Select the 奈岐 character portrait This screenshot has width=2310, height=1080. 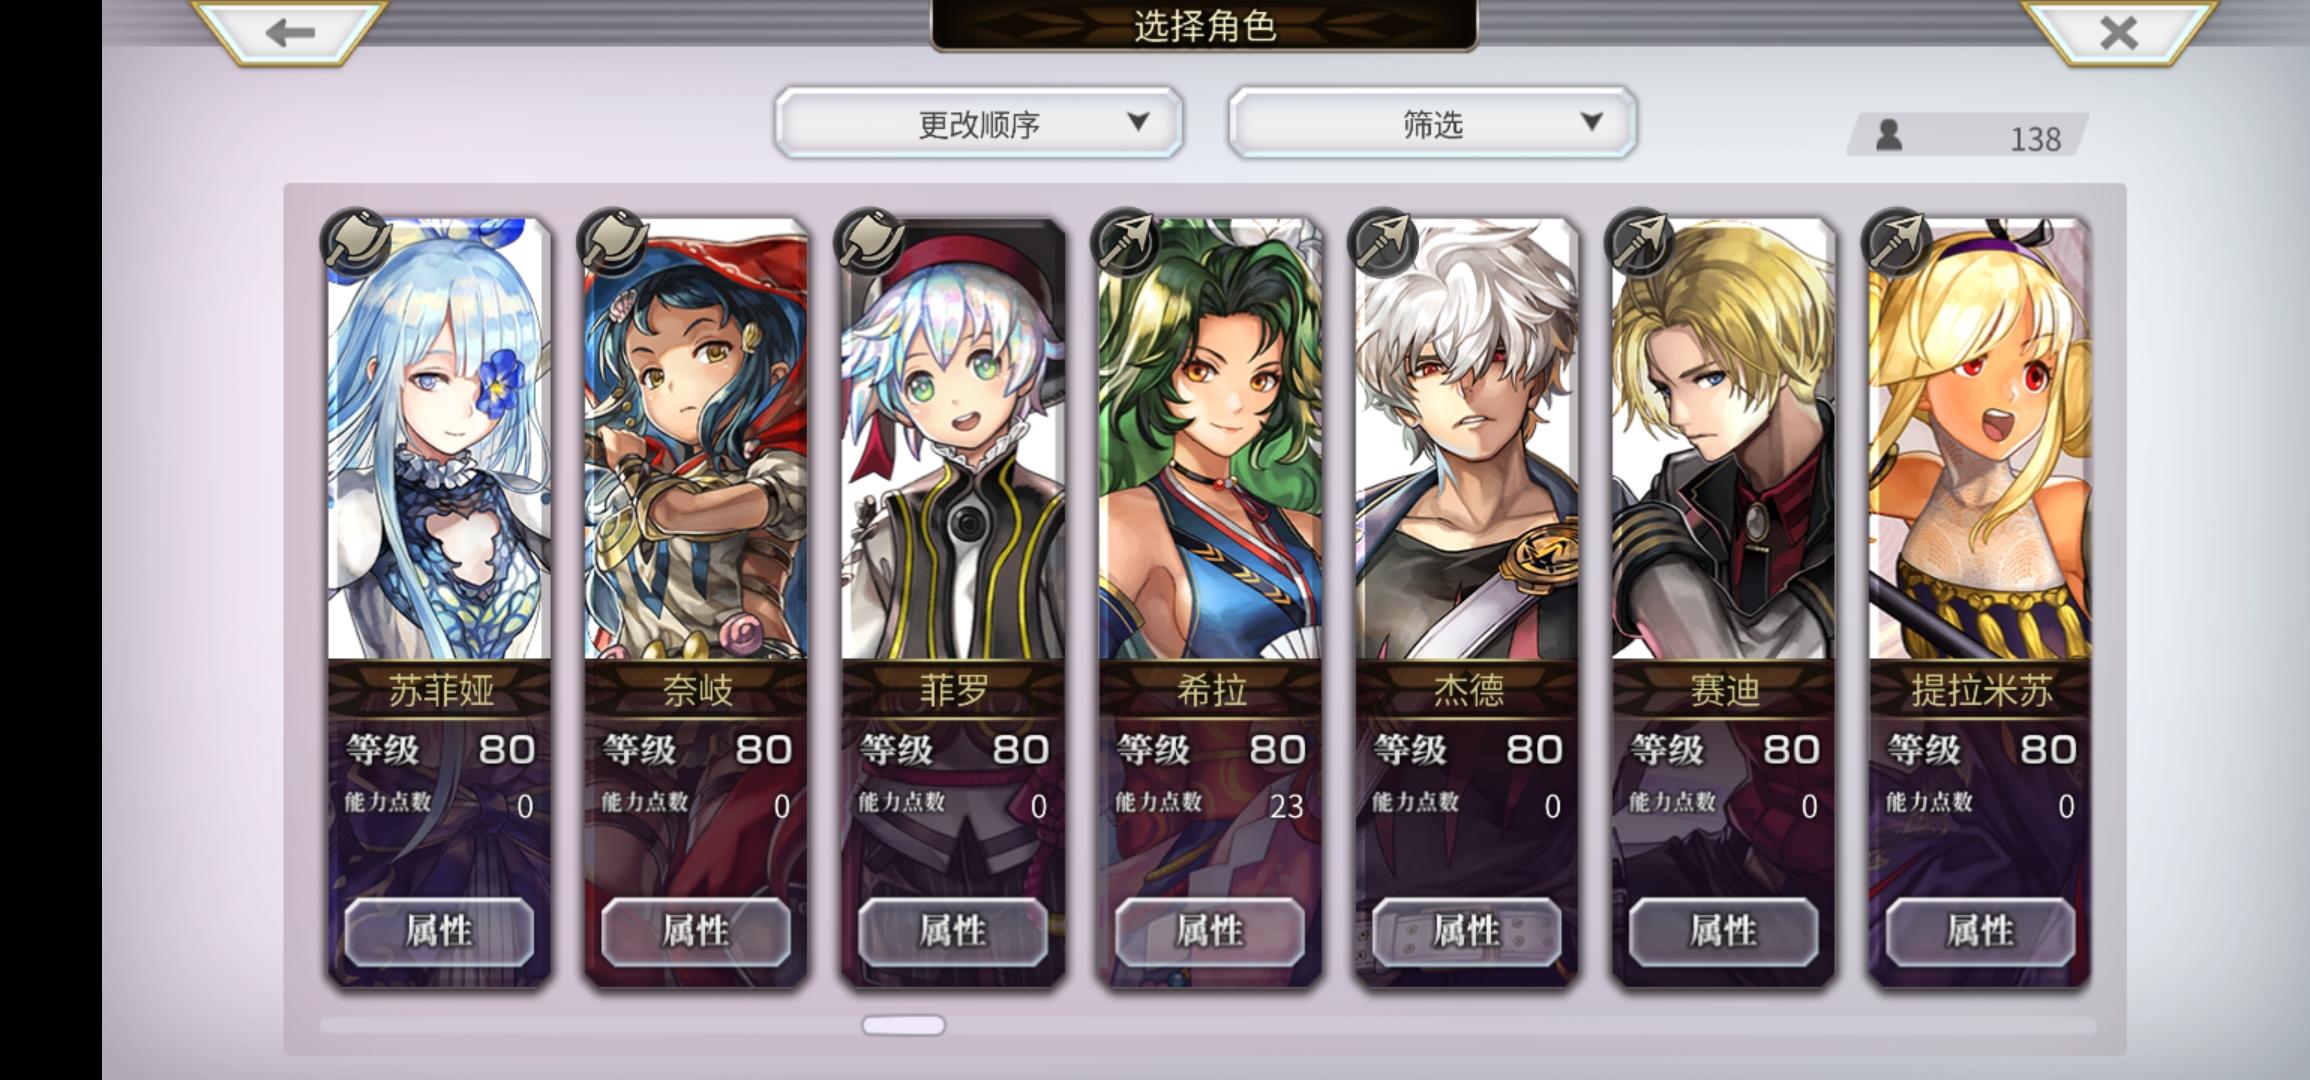coord(696,440)
